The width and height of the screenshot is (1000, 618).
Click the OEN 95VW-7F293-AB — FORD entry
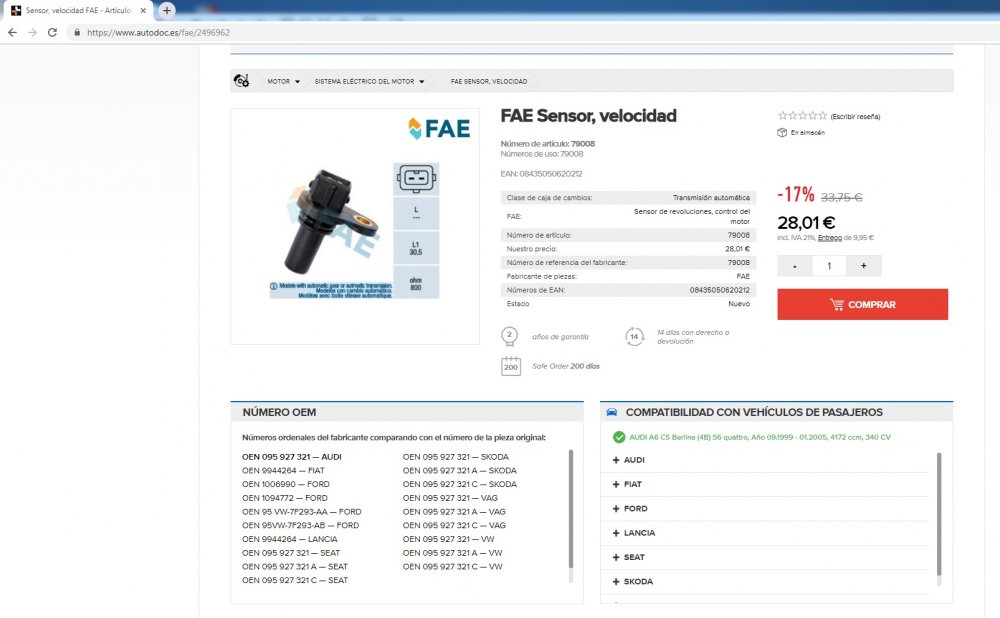300,526
